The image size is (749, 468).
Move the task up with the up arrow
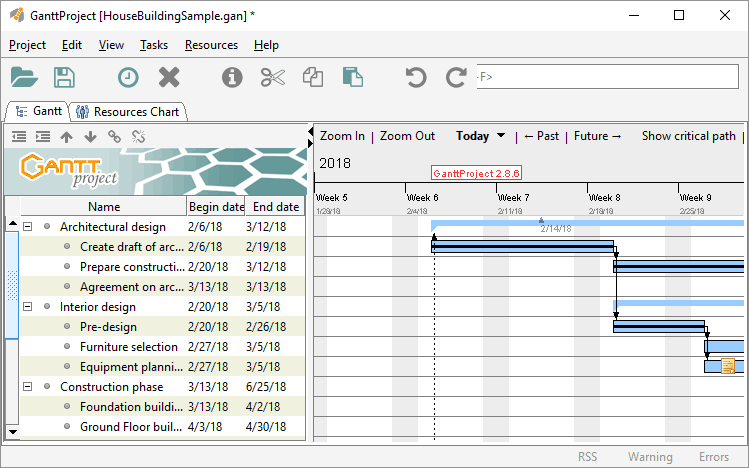point(66,136)
